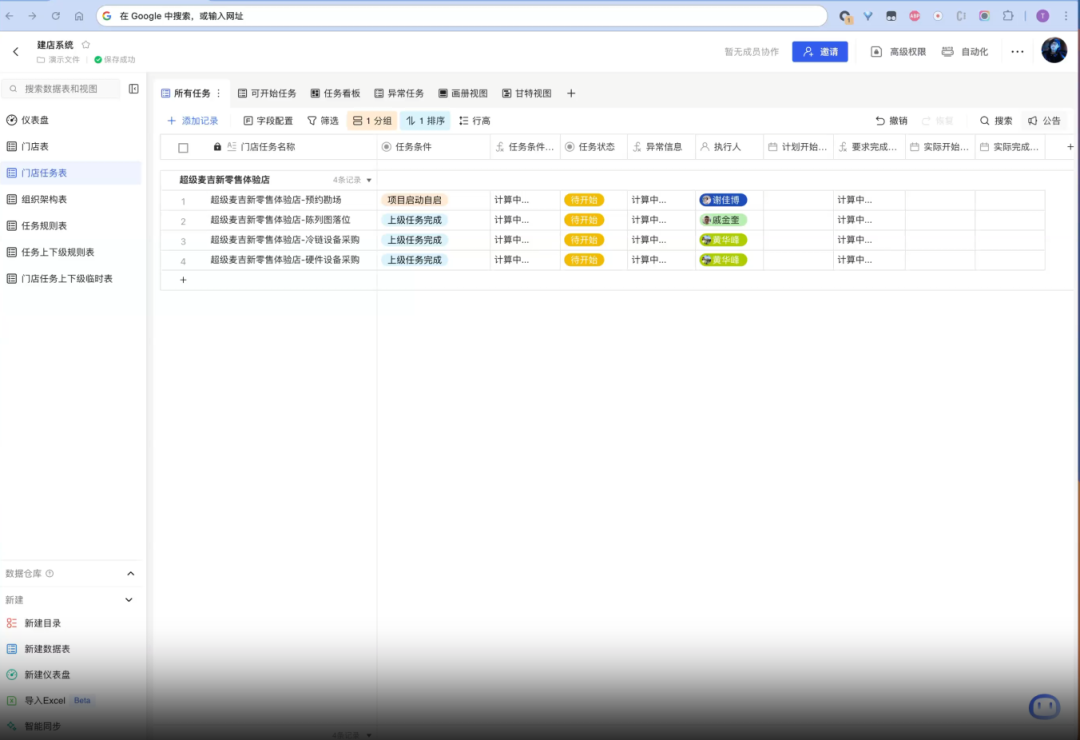Star the 建店系统 file as favorite

(x=86, y=45)
